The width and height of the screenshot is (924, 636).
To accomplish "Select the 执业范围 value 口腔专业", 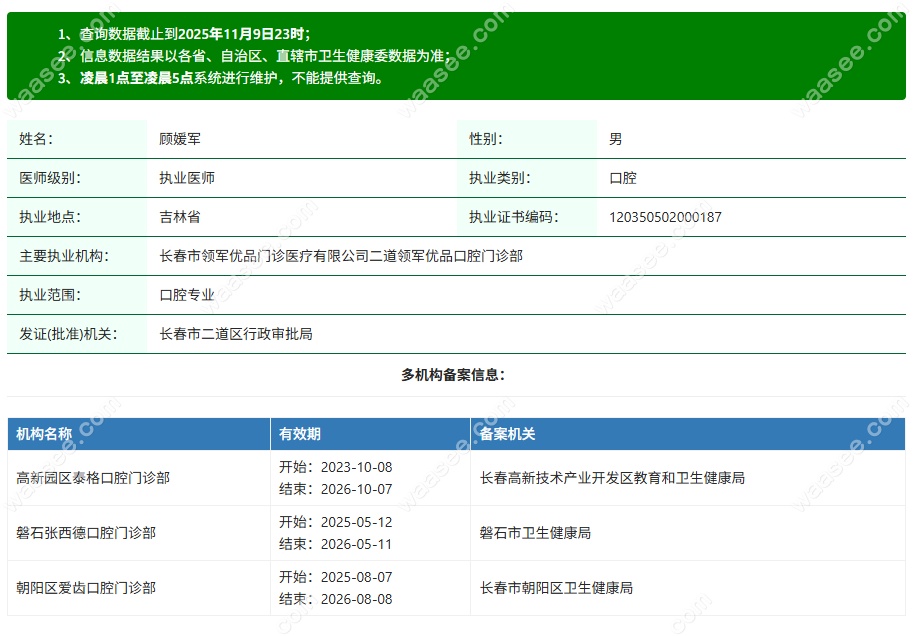I will [183, 295].
